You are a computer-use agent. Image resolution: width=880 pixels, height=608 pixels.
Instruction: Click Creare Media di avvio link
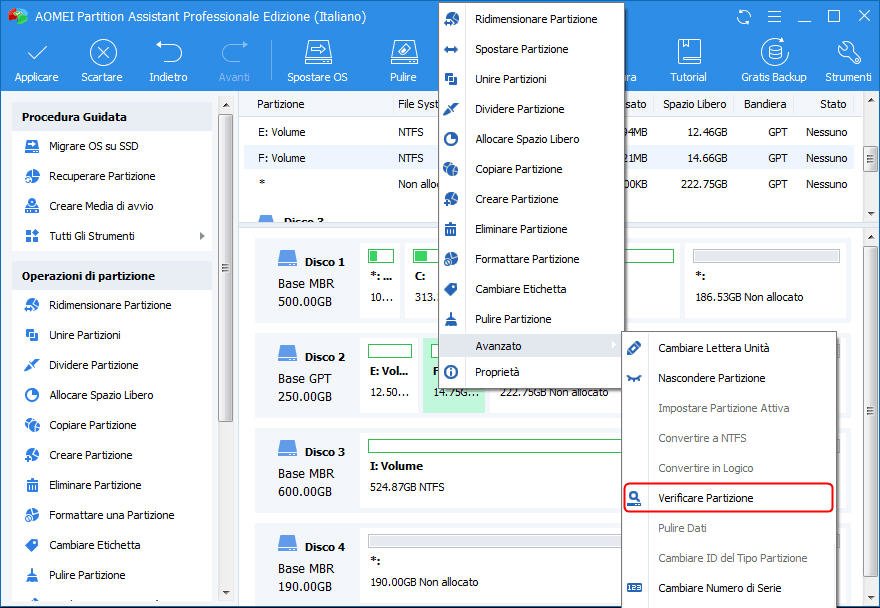point(101,206)
